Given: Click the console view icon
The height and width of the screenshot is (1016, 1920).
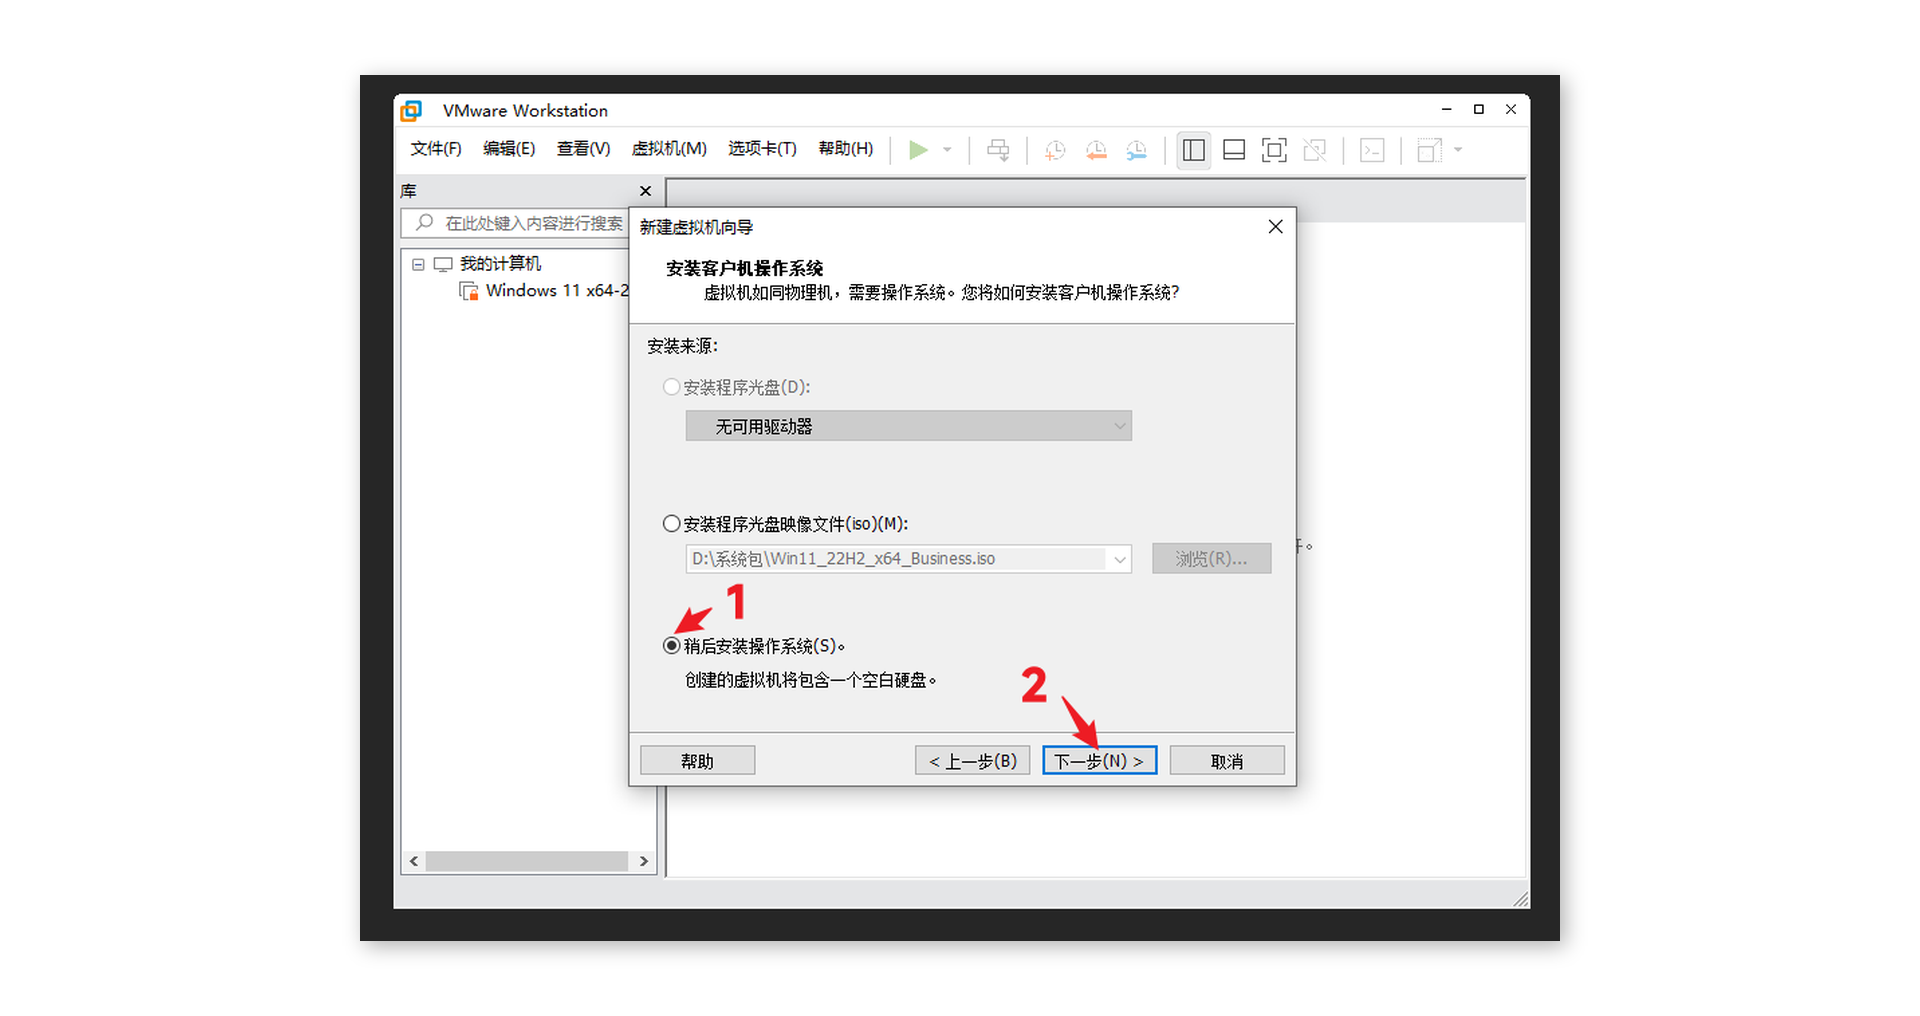Looking at the screenshot, I should pyautogui.click(x=1372, y=150).
